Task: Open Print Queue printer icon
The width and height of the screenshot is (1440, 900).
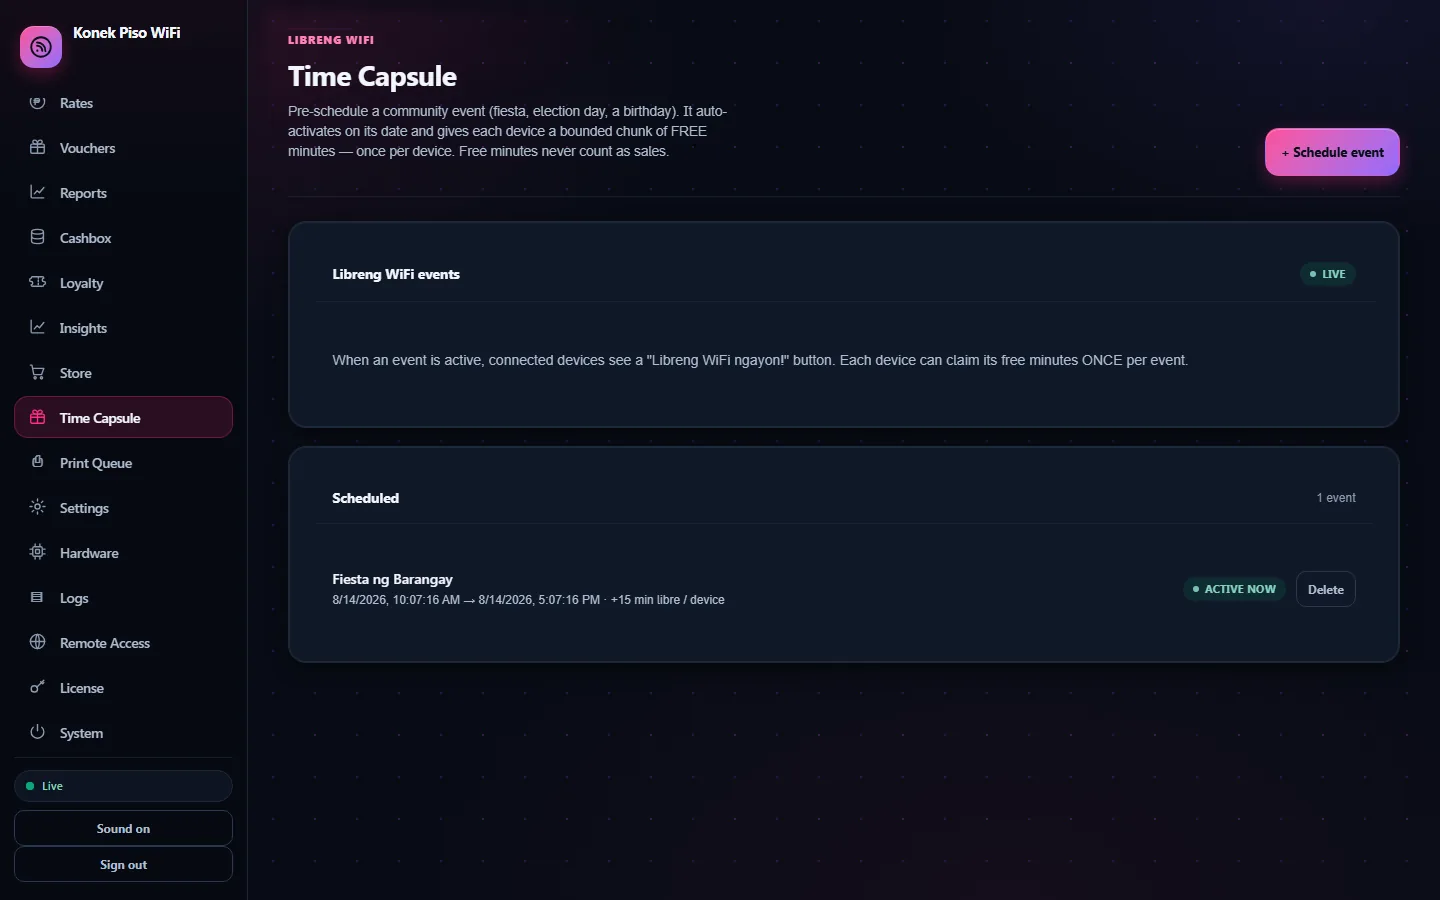Action: tap(38, 462)
